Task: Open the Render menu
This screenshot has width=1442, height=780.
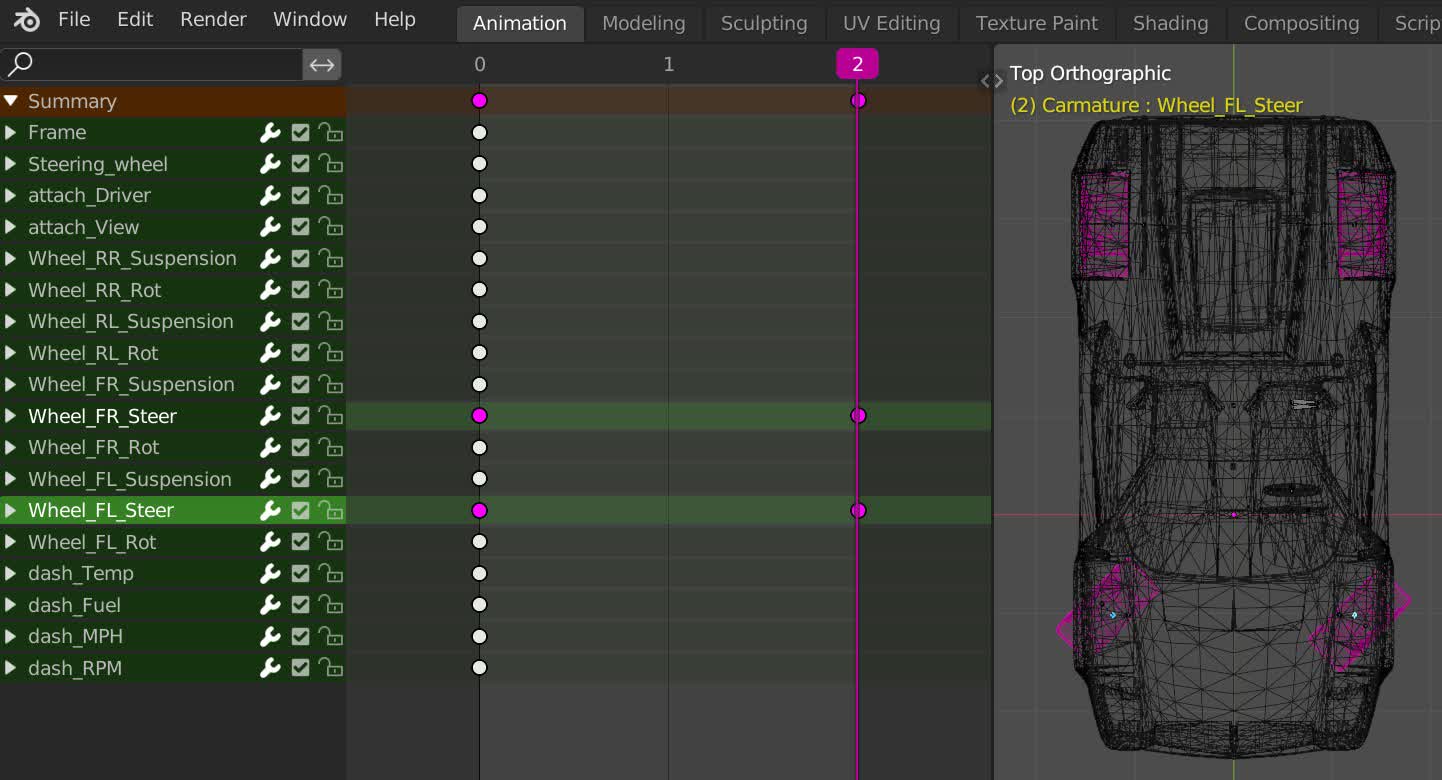Action: coord(213,20)
